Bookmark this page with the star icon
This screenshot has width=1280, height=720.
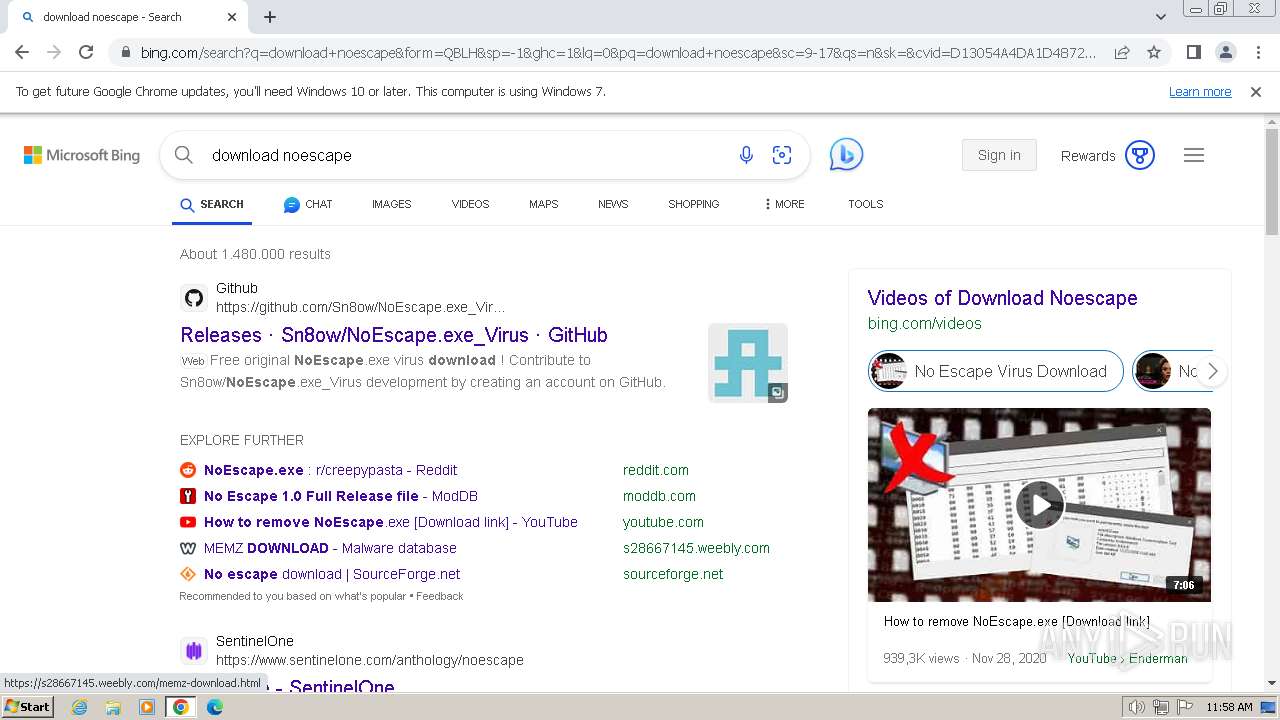[x=1154, y=52]
